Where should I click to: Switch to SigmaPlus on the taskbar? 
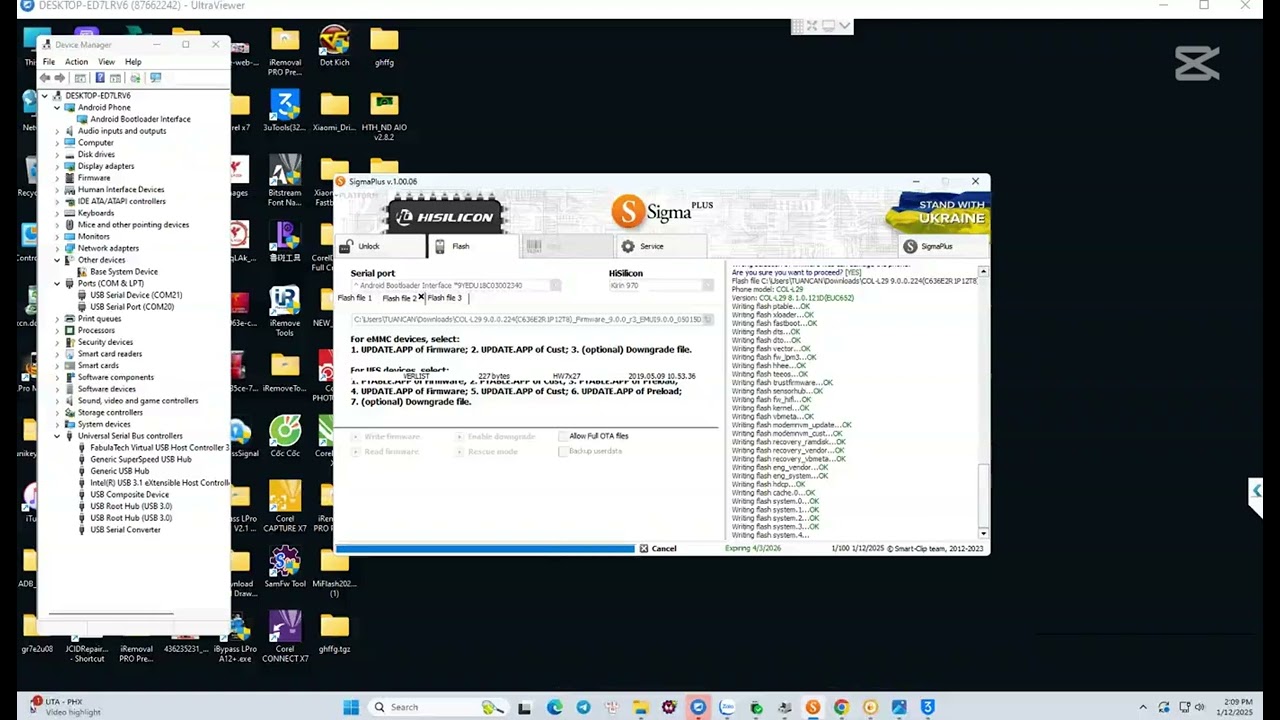click(812, 707)
